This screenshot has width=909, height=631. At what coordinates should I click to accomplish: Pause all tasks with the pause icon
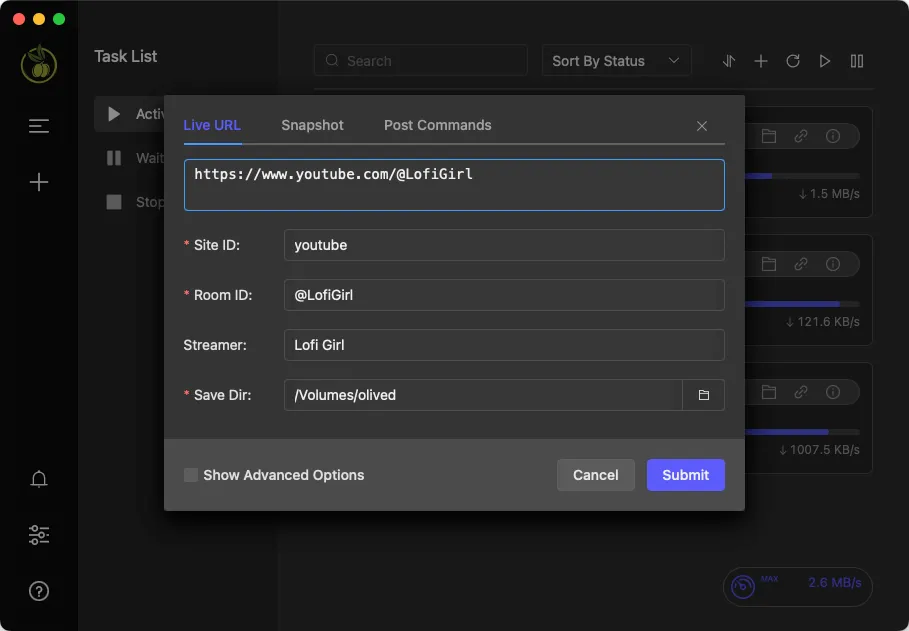click(857, 61)
